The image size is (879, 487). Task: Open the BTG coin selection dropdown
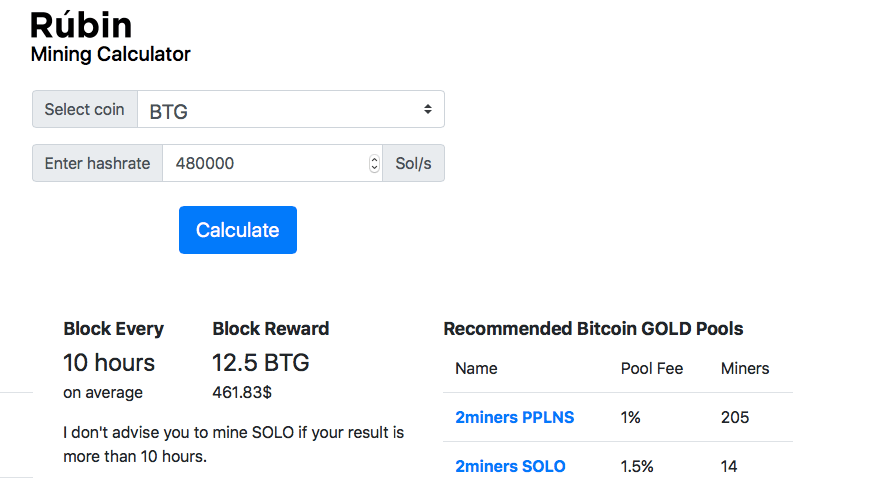[x=290, y=110]
